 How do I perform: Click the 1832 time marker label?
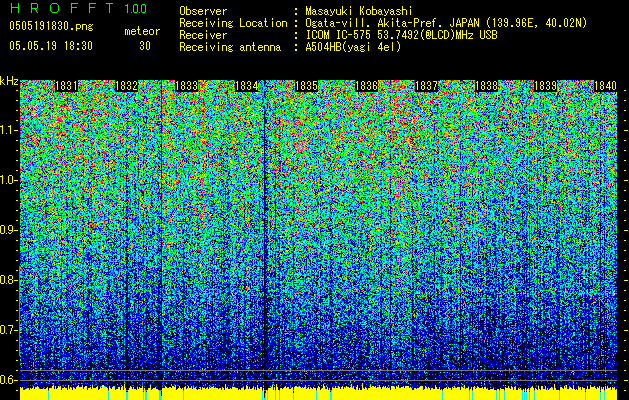[126, 86]
